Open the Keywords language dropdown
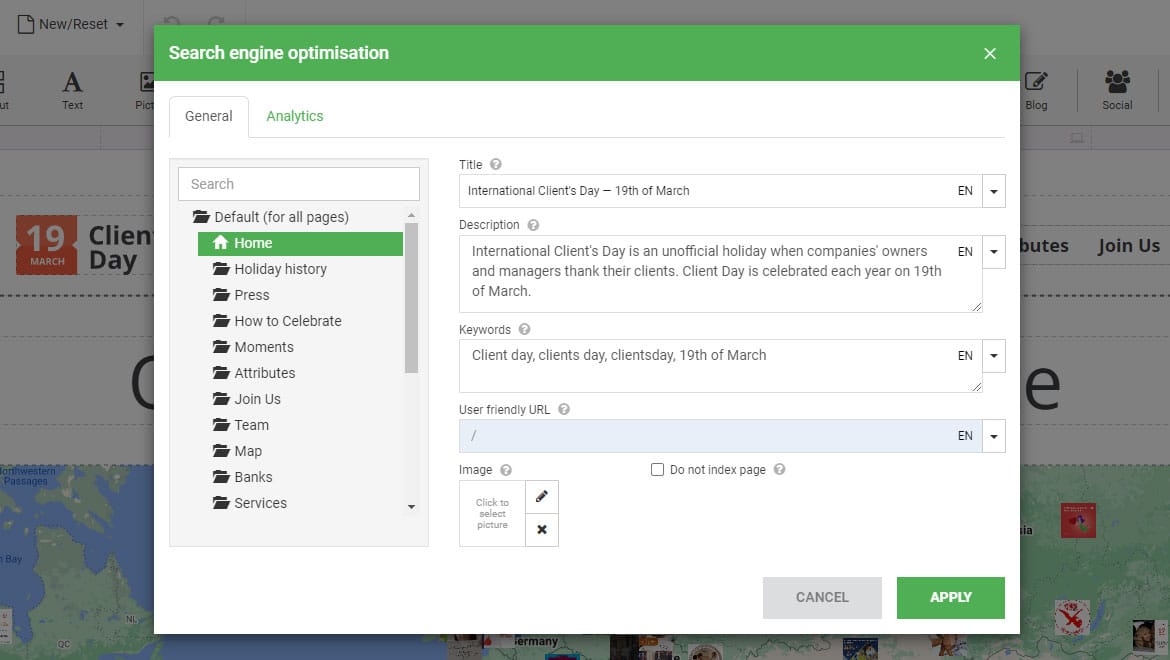The width and height of the screenshot is (1170, 660). click(994, 356)
